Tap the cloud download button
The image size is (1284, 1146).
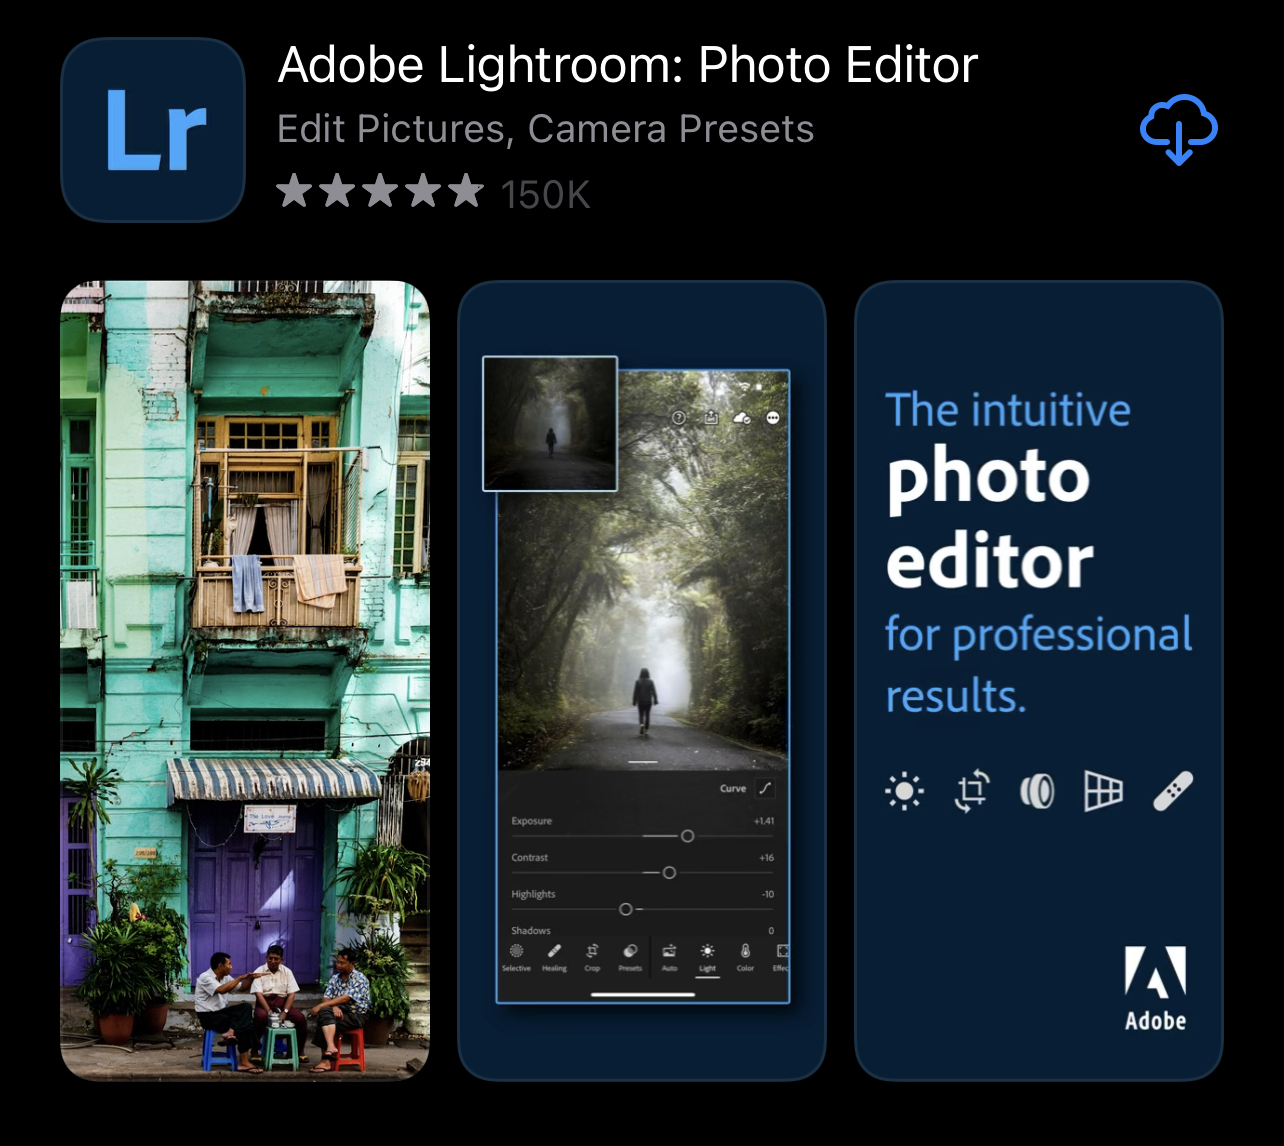pos(1178,129)
